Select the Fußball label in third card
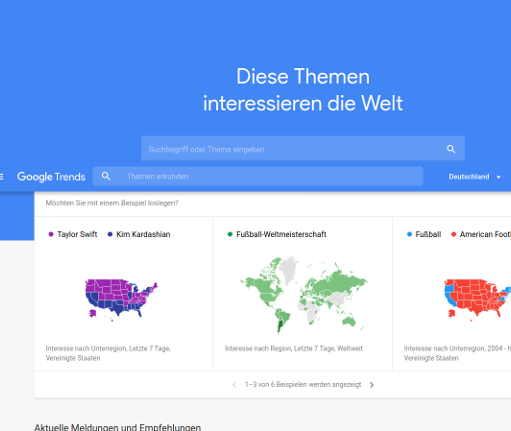The width and height of the screenshot is (511, 431). [x=428, y=234]
